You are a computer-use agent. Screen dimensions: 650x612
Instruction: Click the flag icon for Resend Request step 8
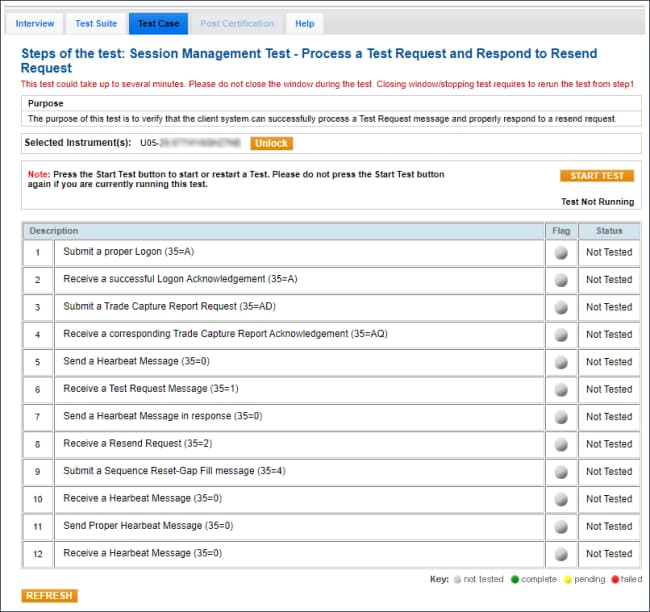[561, 444]
